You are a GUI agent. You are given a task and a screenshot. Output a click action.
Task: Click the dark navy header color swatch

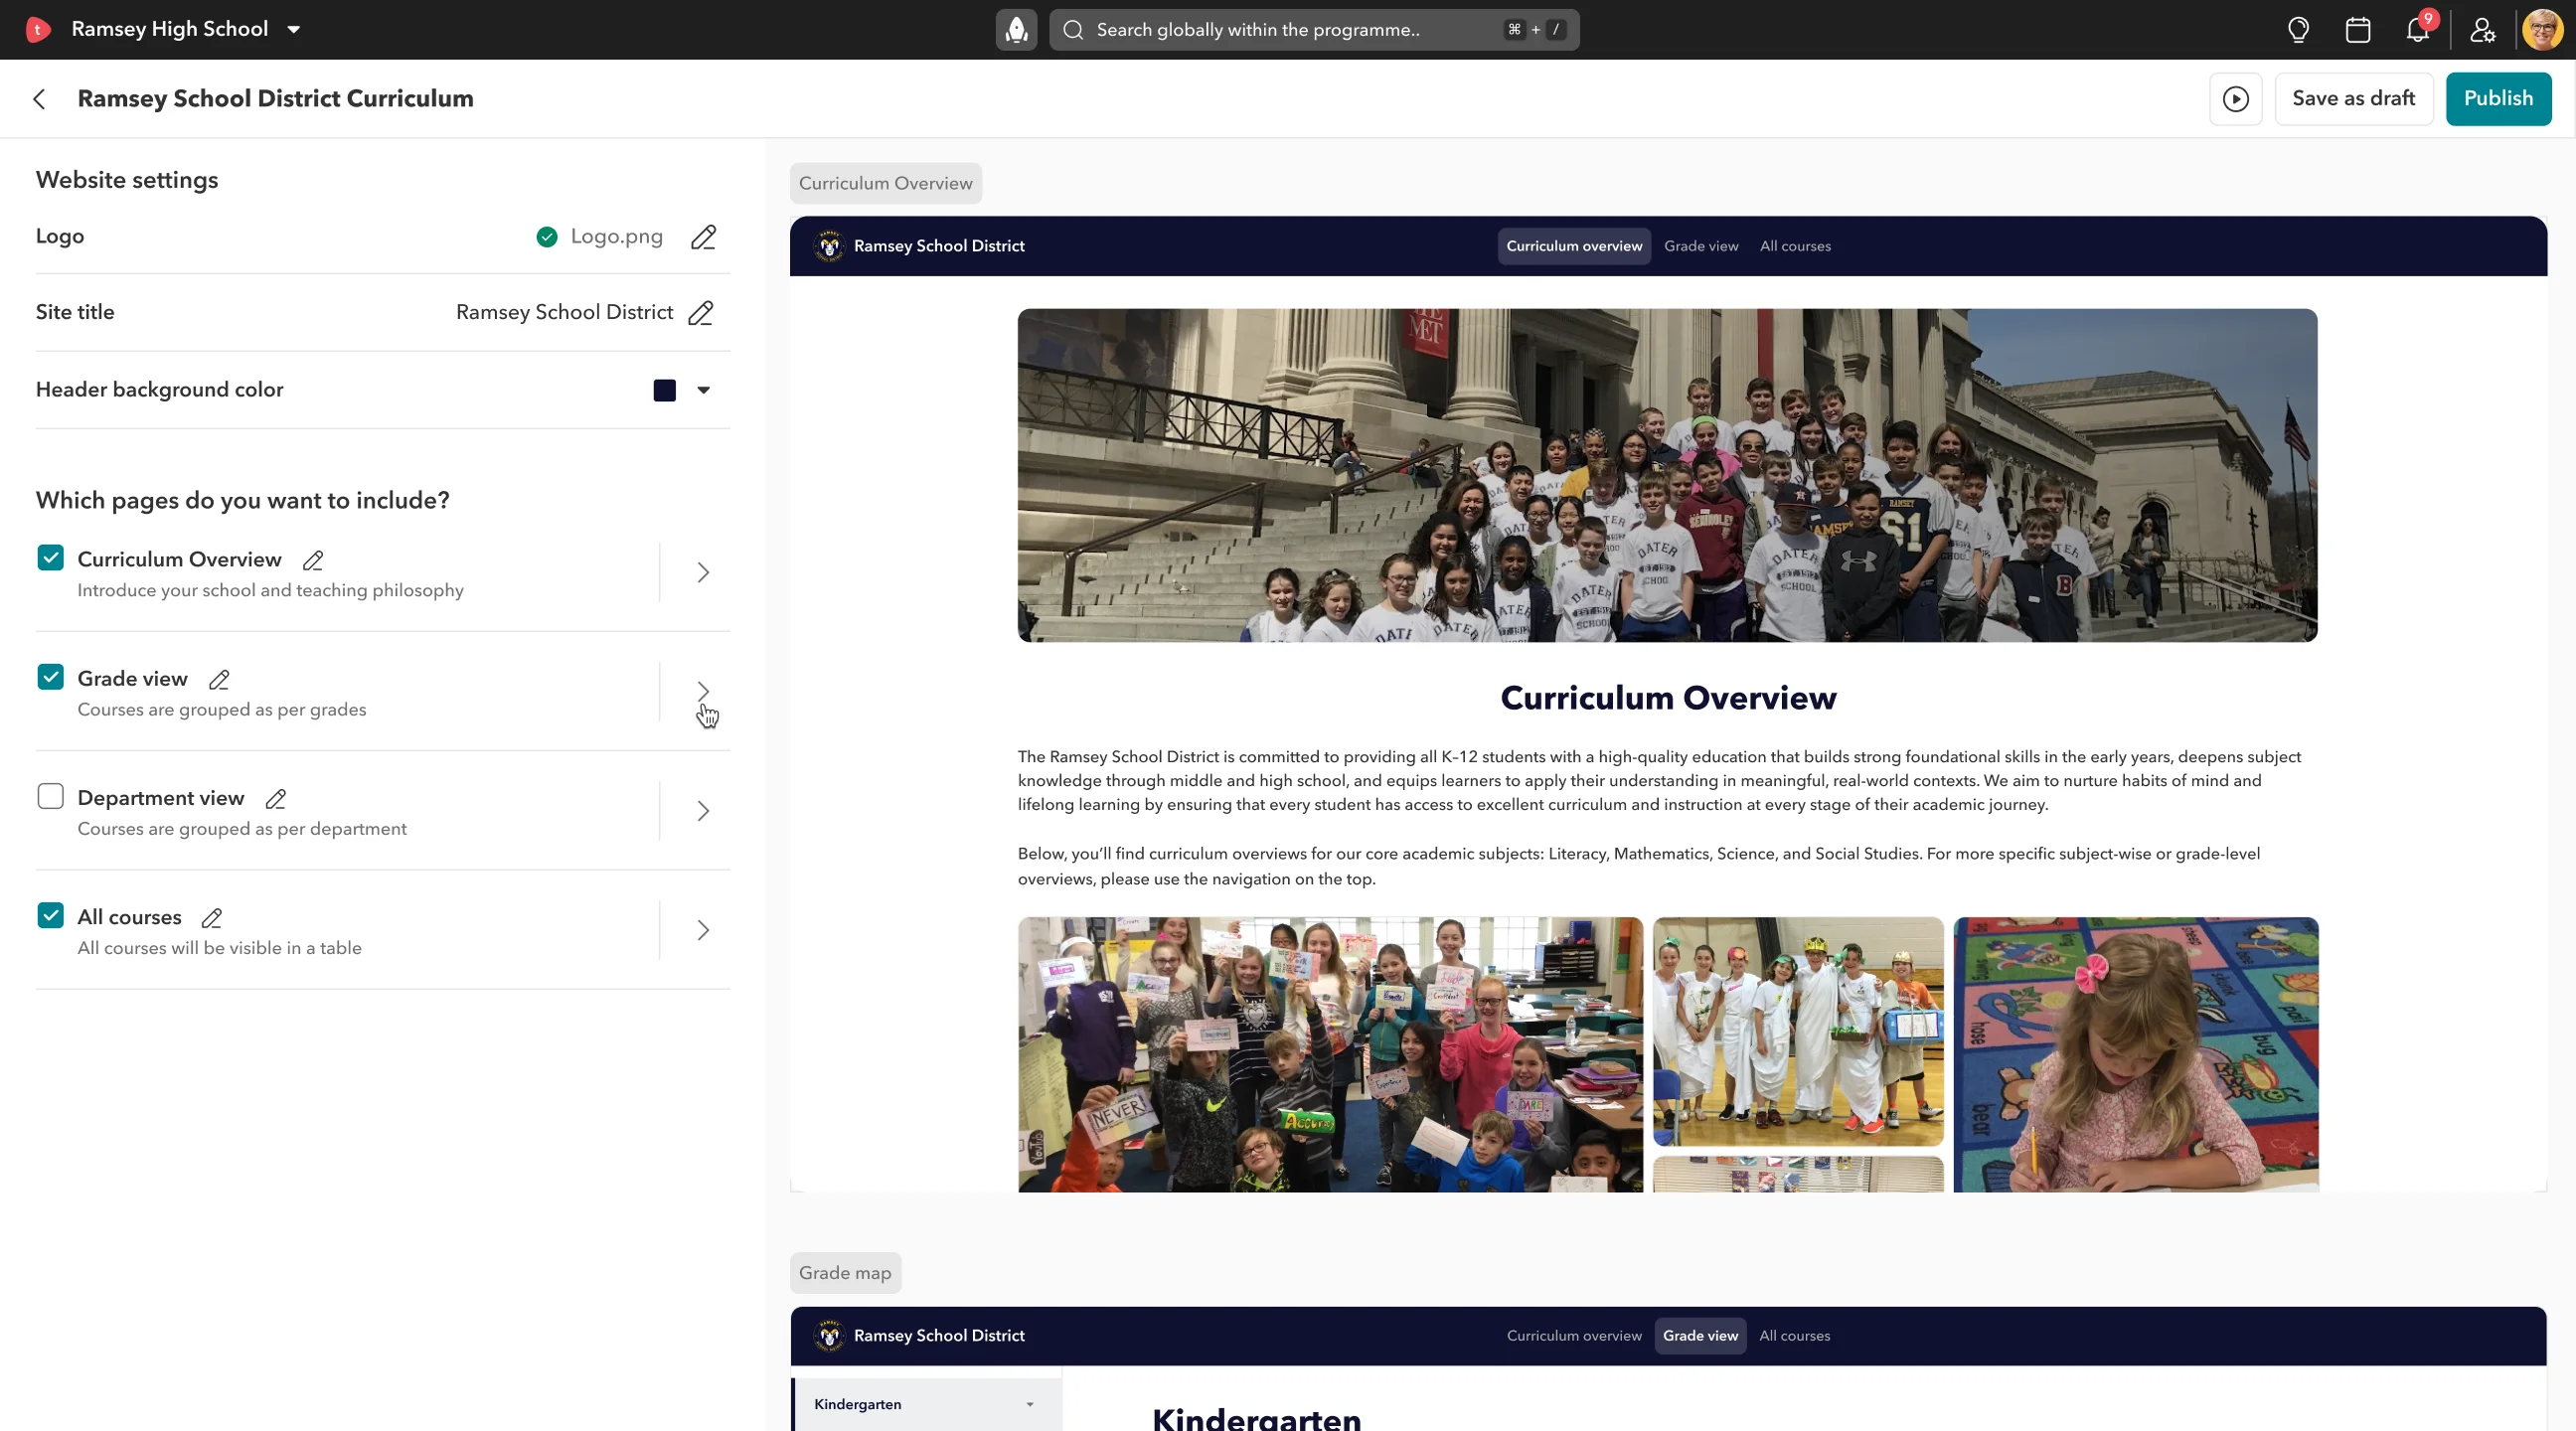(x=665, y=390)
